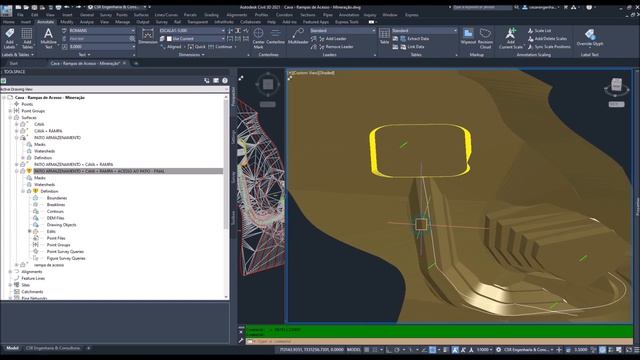Viewport: 640px width, 360px height.
Task: Click the navigation wheel compass left of viewport
Action: click(268, 84)
